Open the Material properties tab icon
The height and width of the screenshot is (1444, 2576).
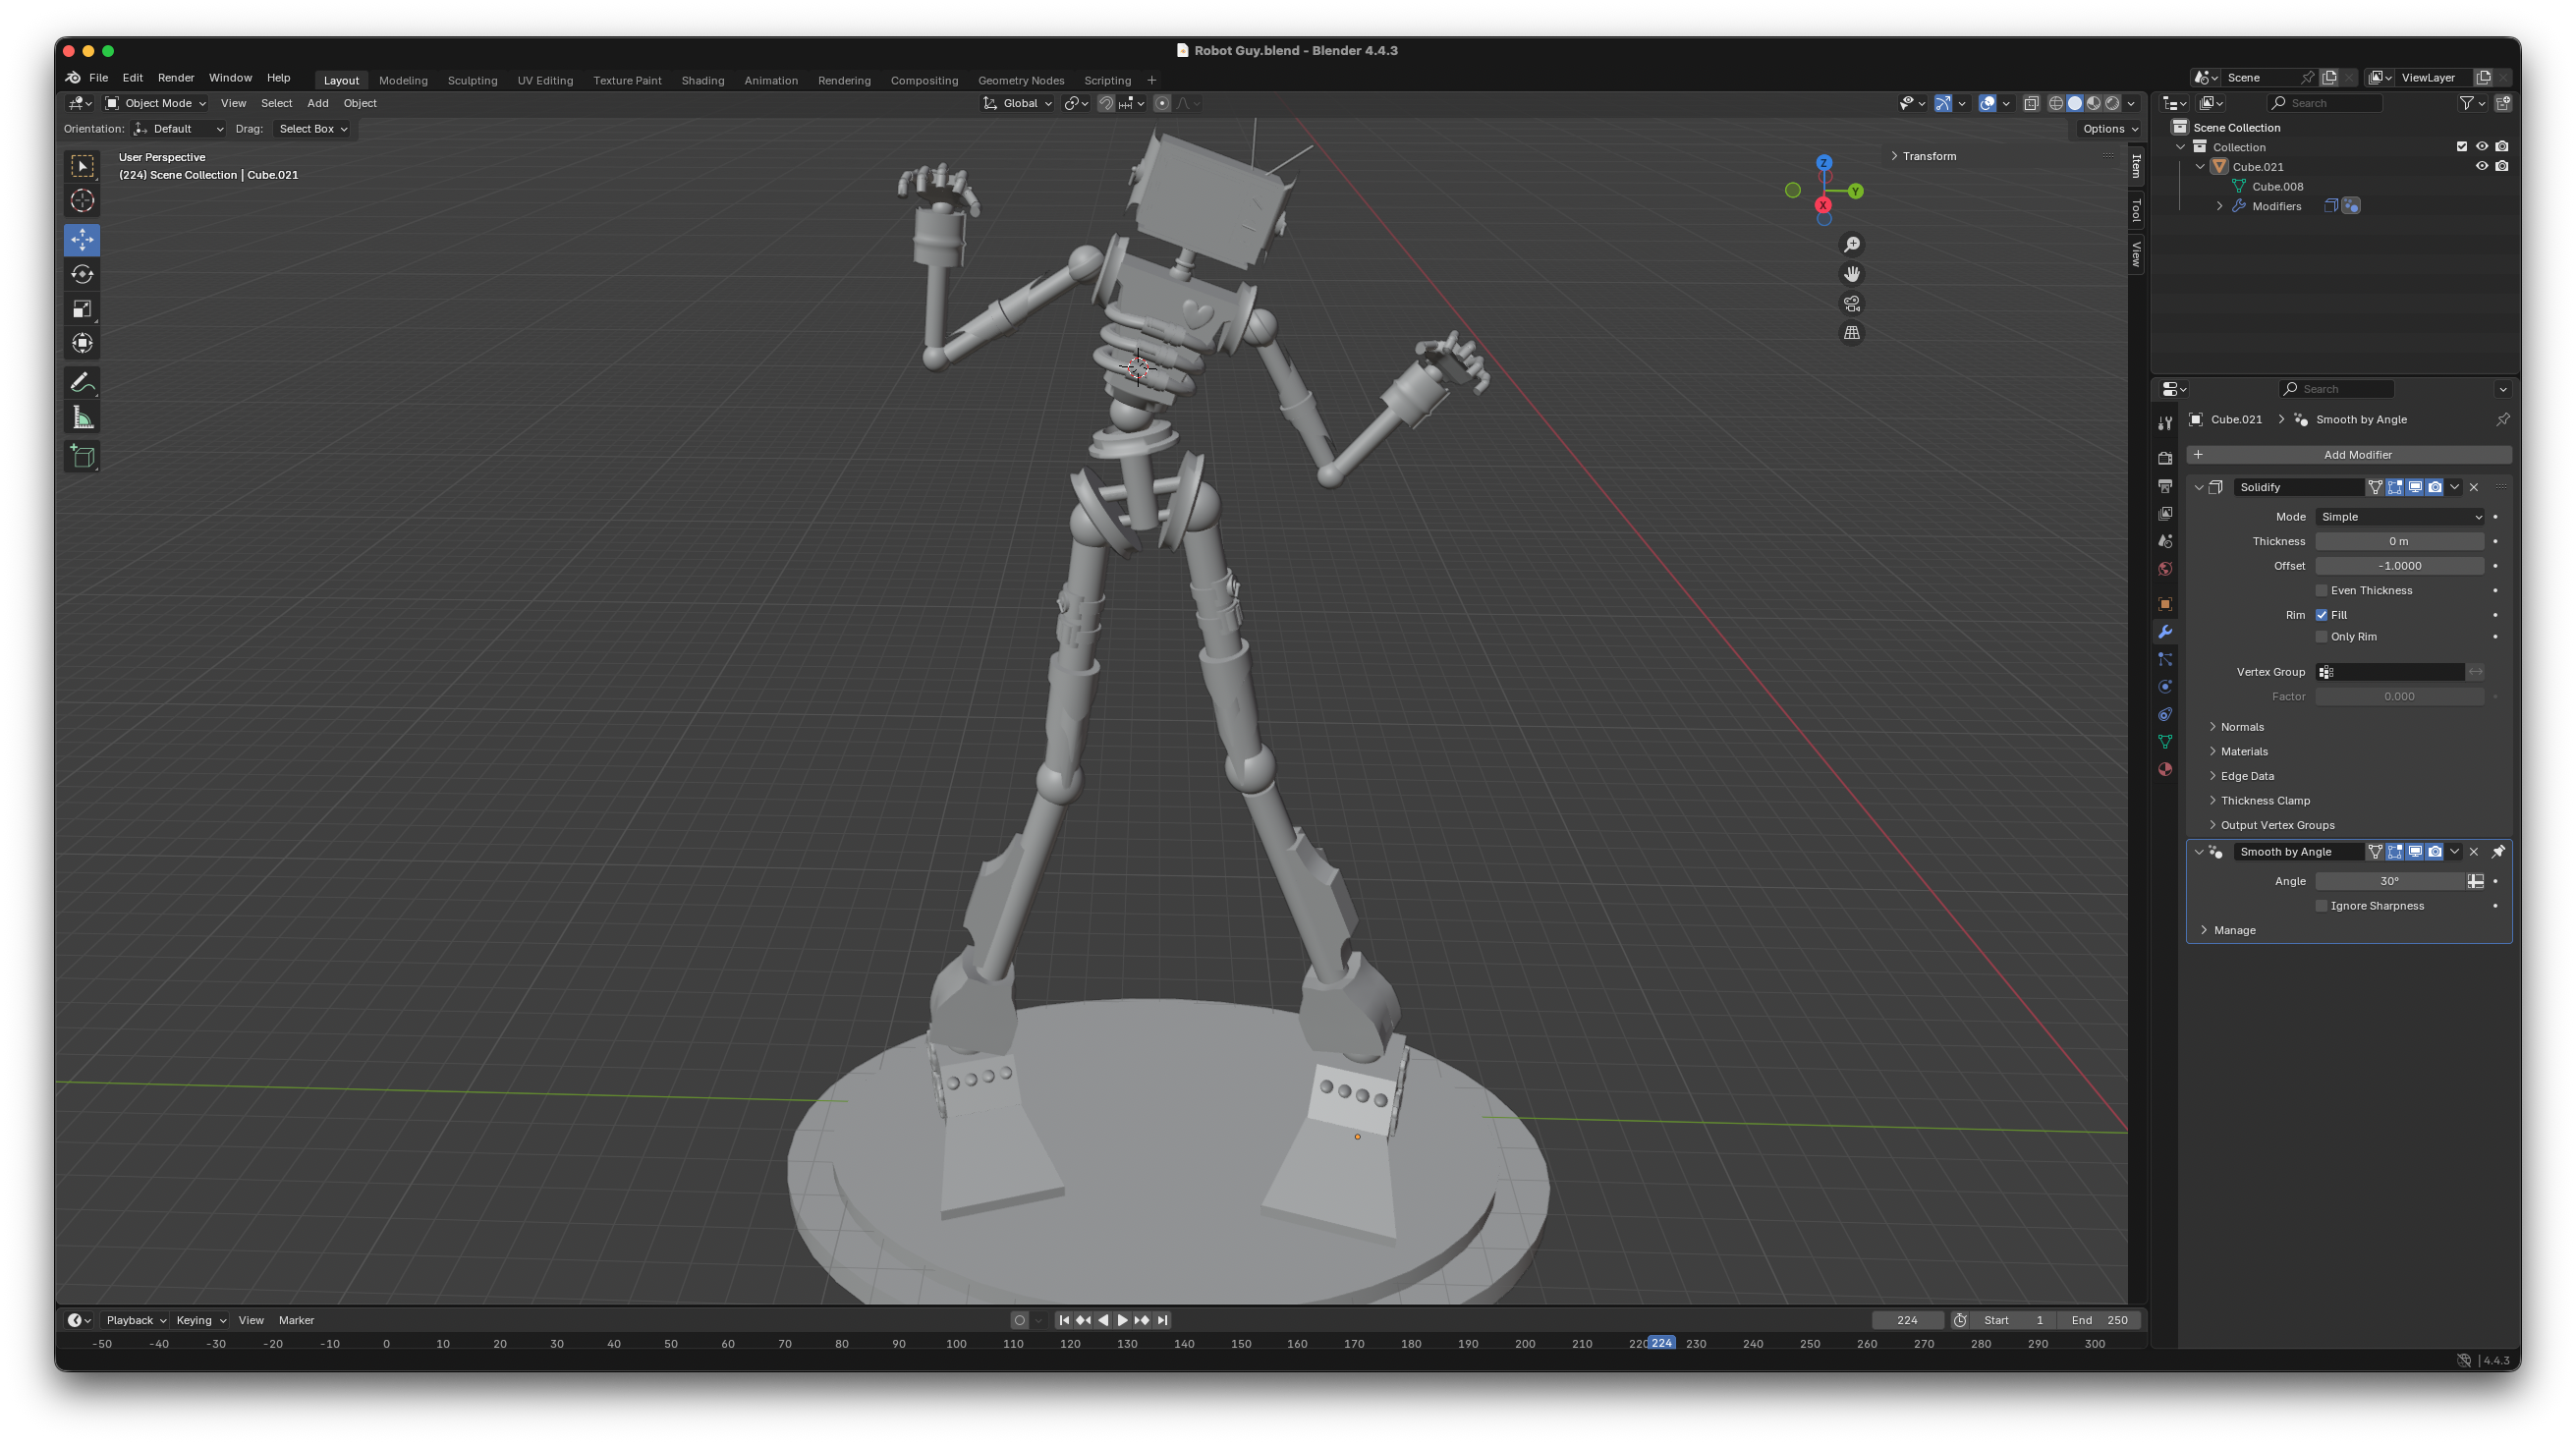[2165, 770]
